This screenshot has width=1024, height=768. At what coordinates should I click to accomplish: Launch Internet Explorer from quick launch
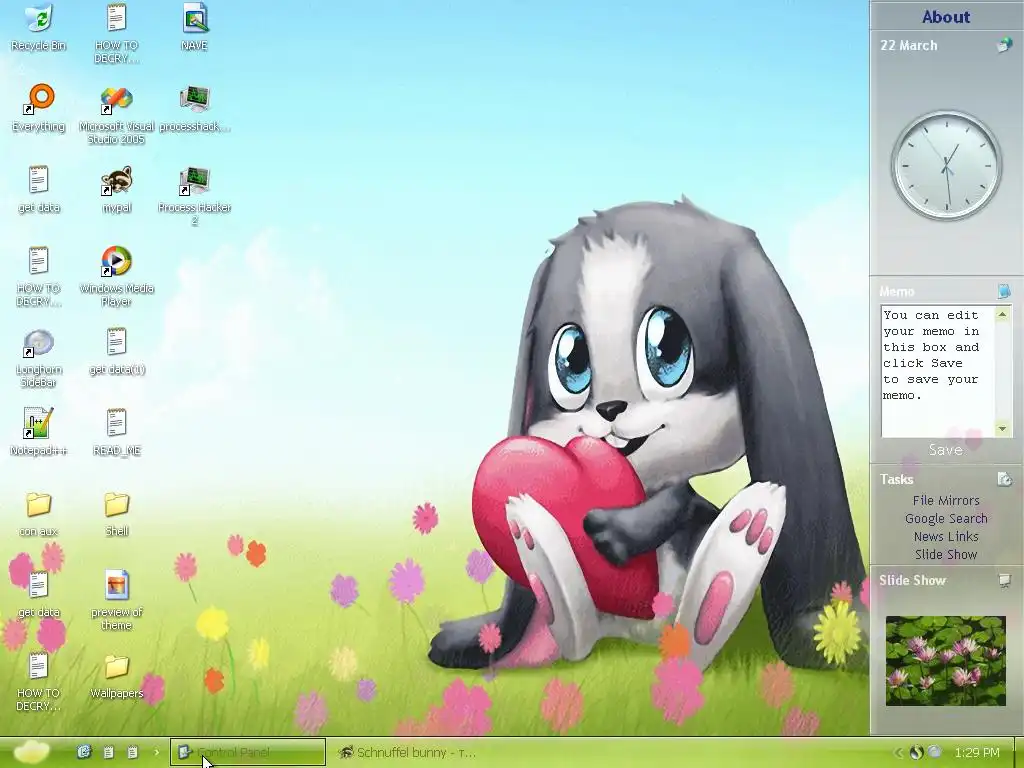[84, 752]
